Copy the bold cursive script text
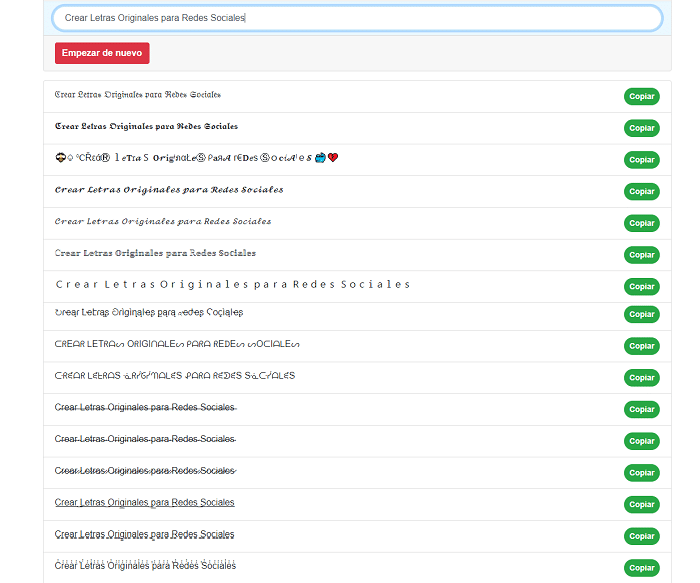700x583 pixels. (641, 191)
